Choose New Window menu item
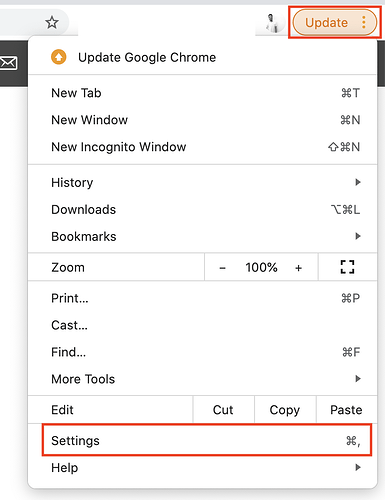Screen dimensions: 385x500 click(x=202, y=120)
